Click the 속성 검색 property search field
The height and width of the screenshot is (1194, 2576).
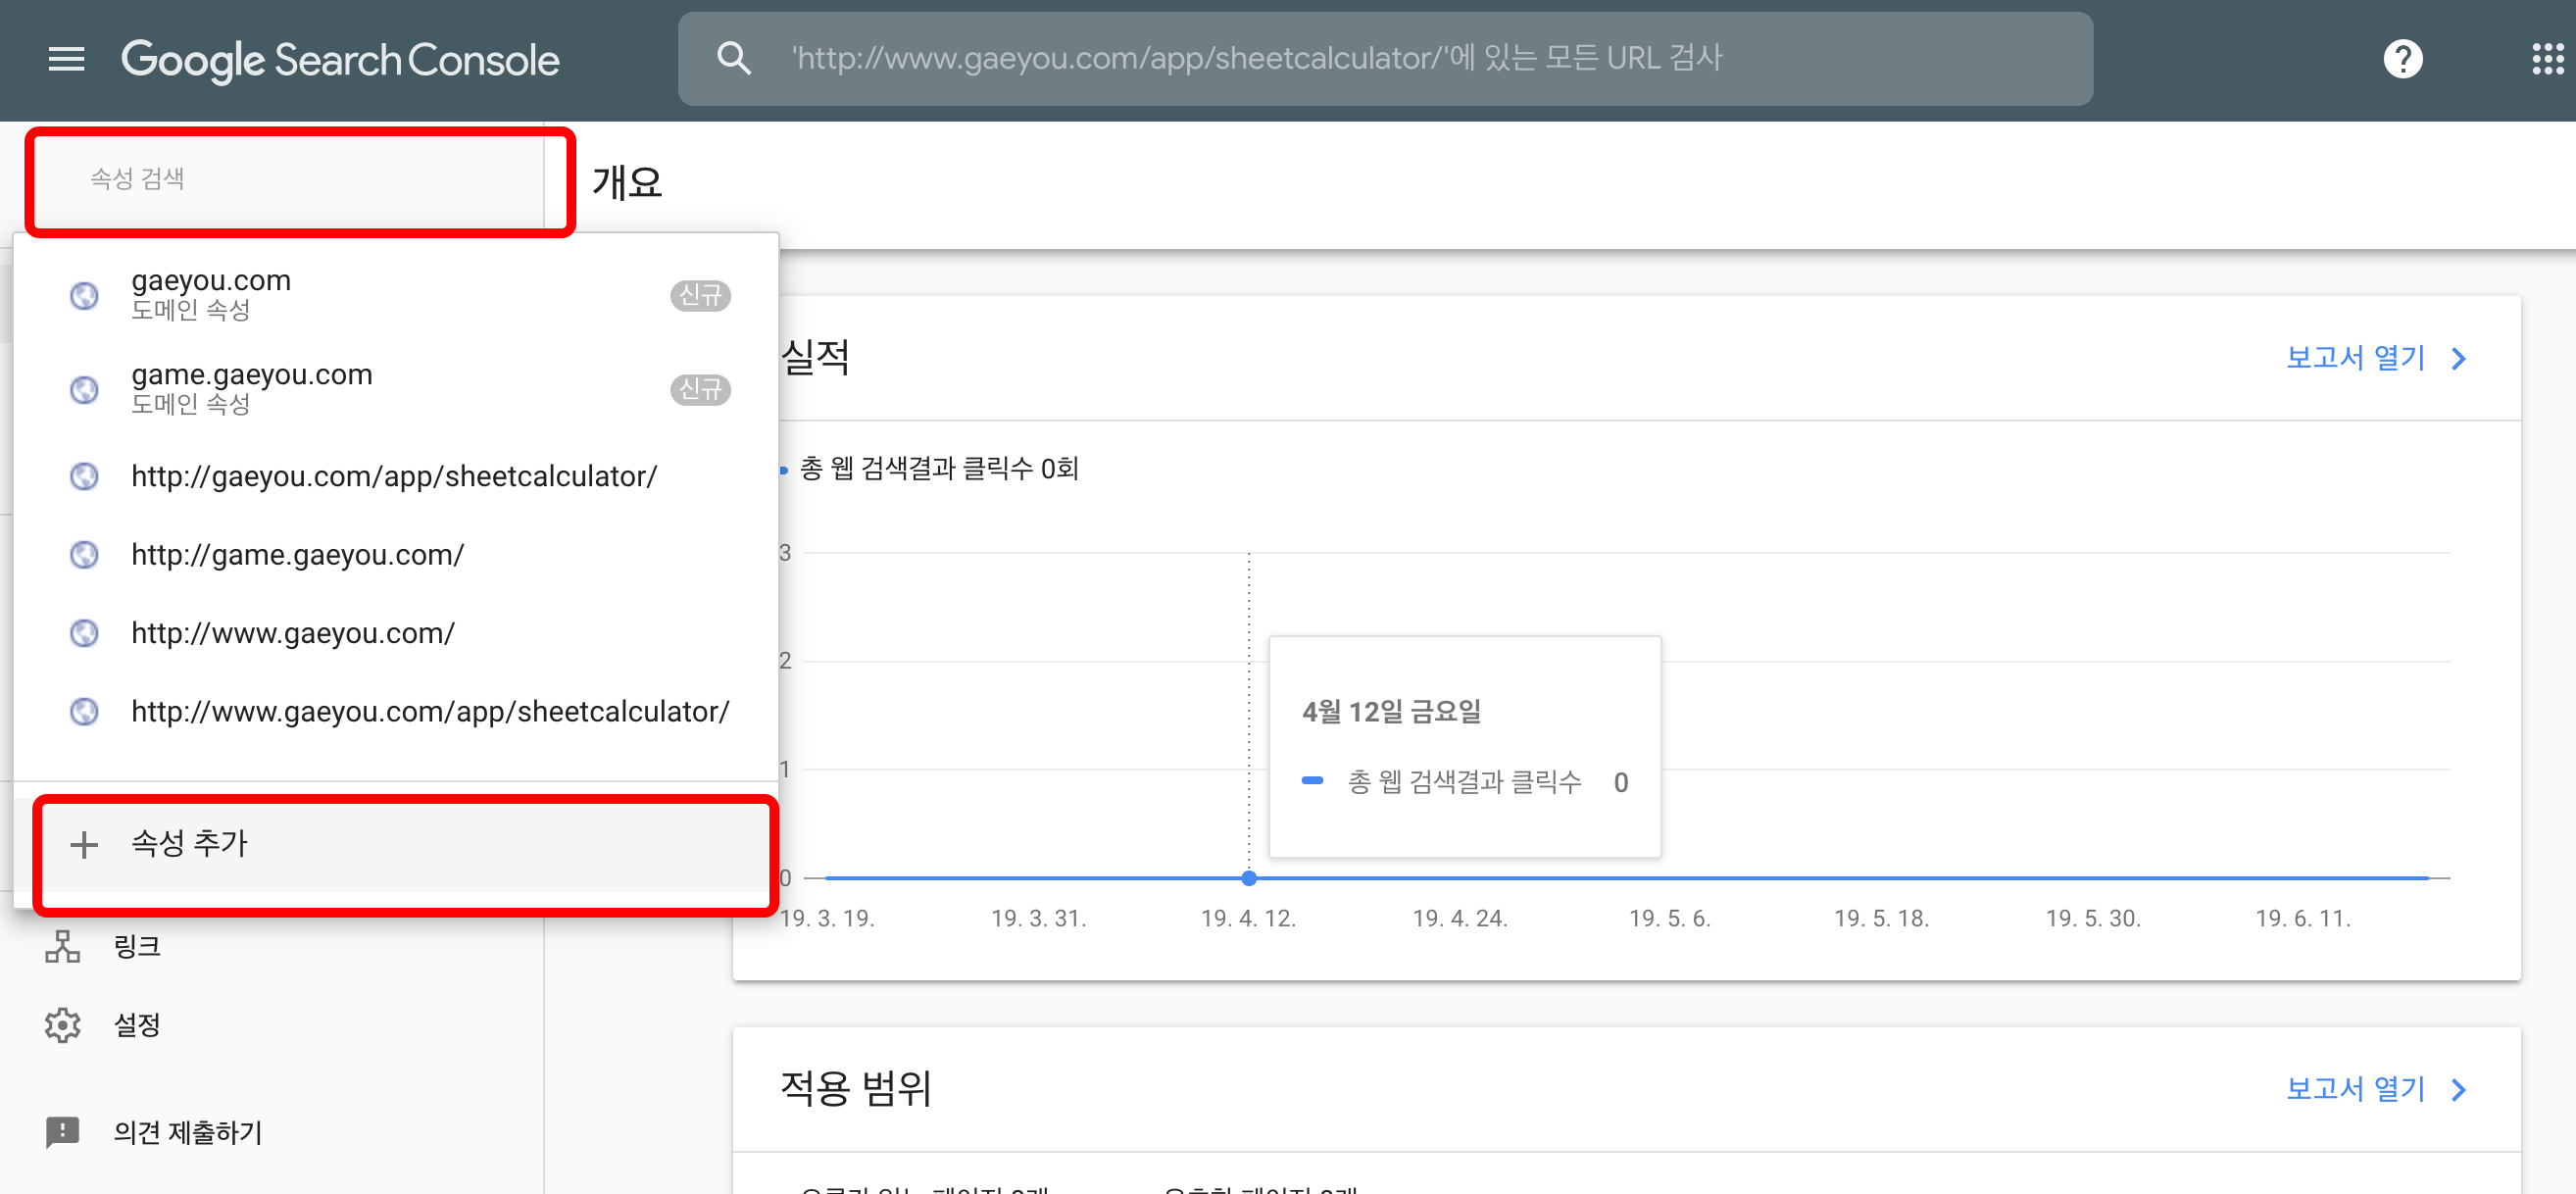coord(290,179)
